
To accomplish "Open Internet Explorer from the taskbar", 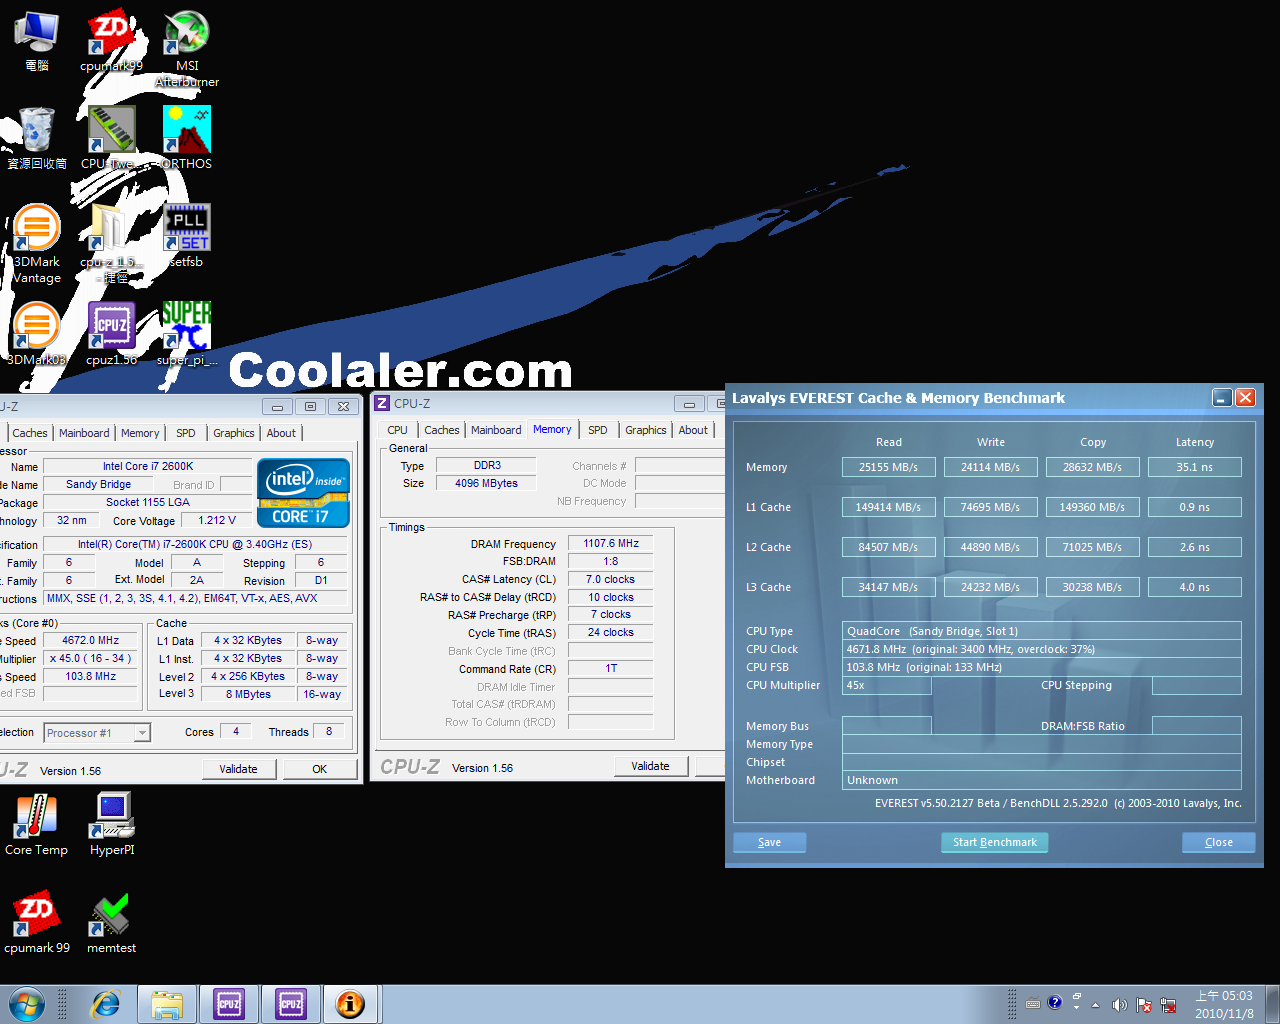I will tap(105, 1004).
